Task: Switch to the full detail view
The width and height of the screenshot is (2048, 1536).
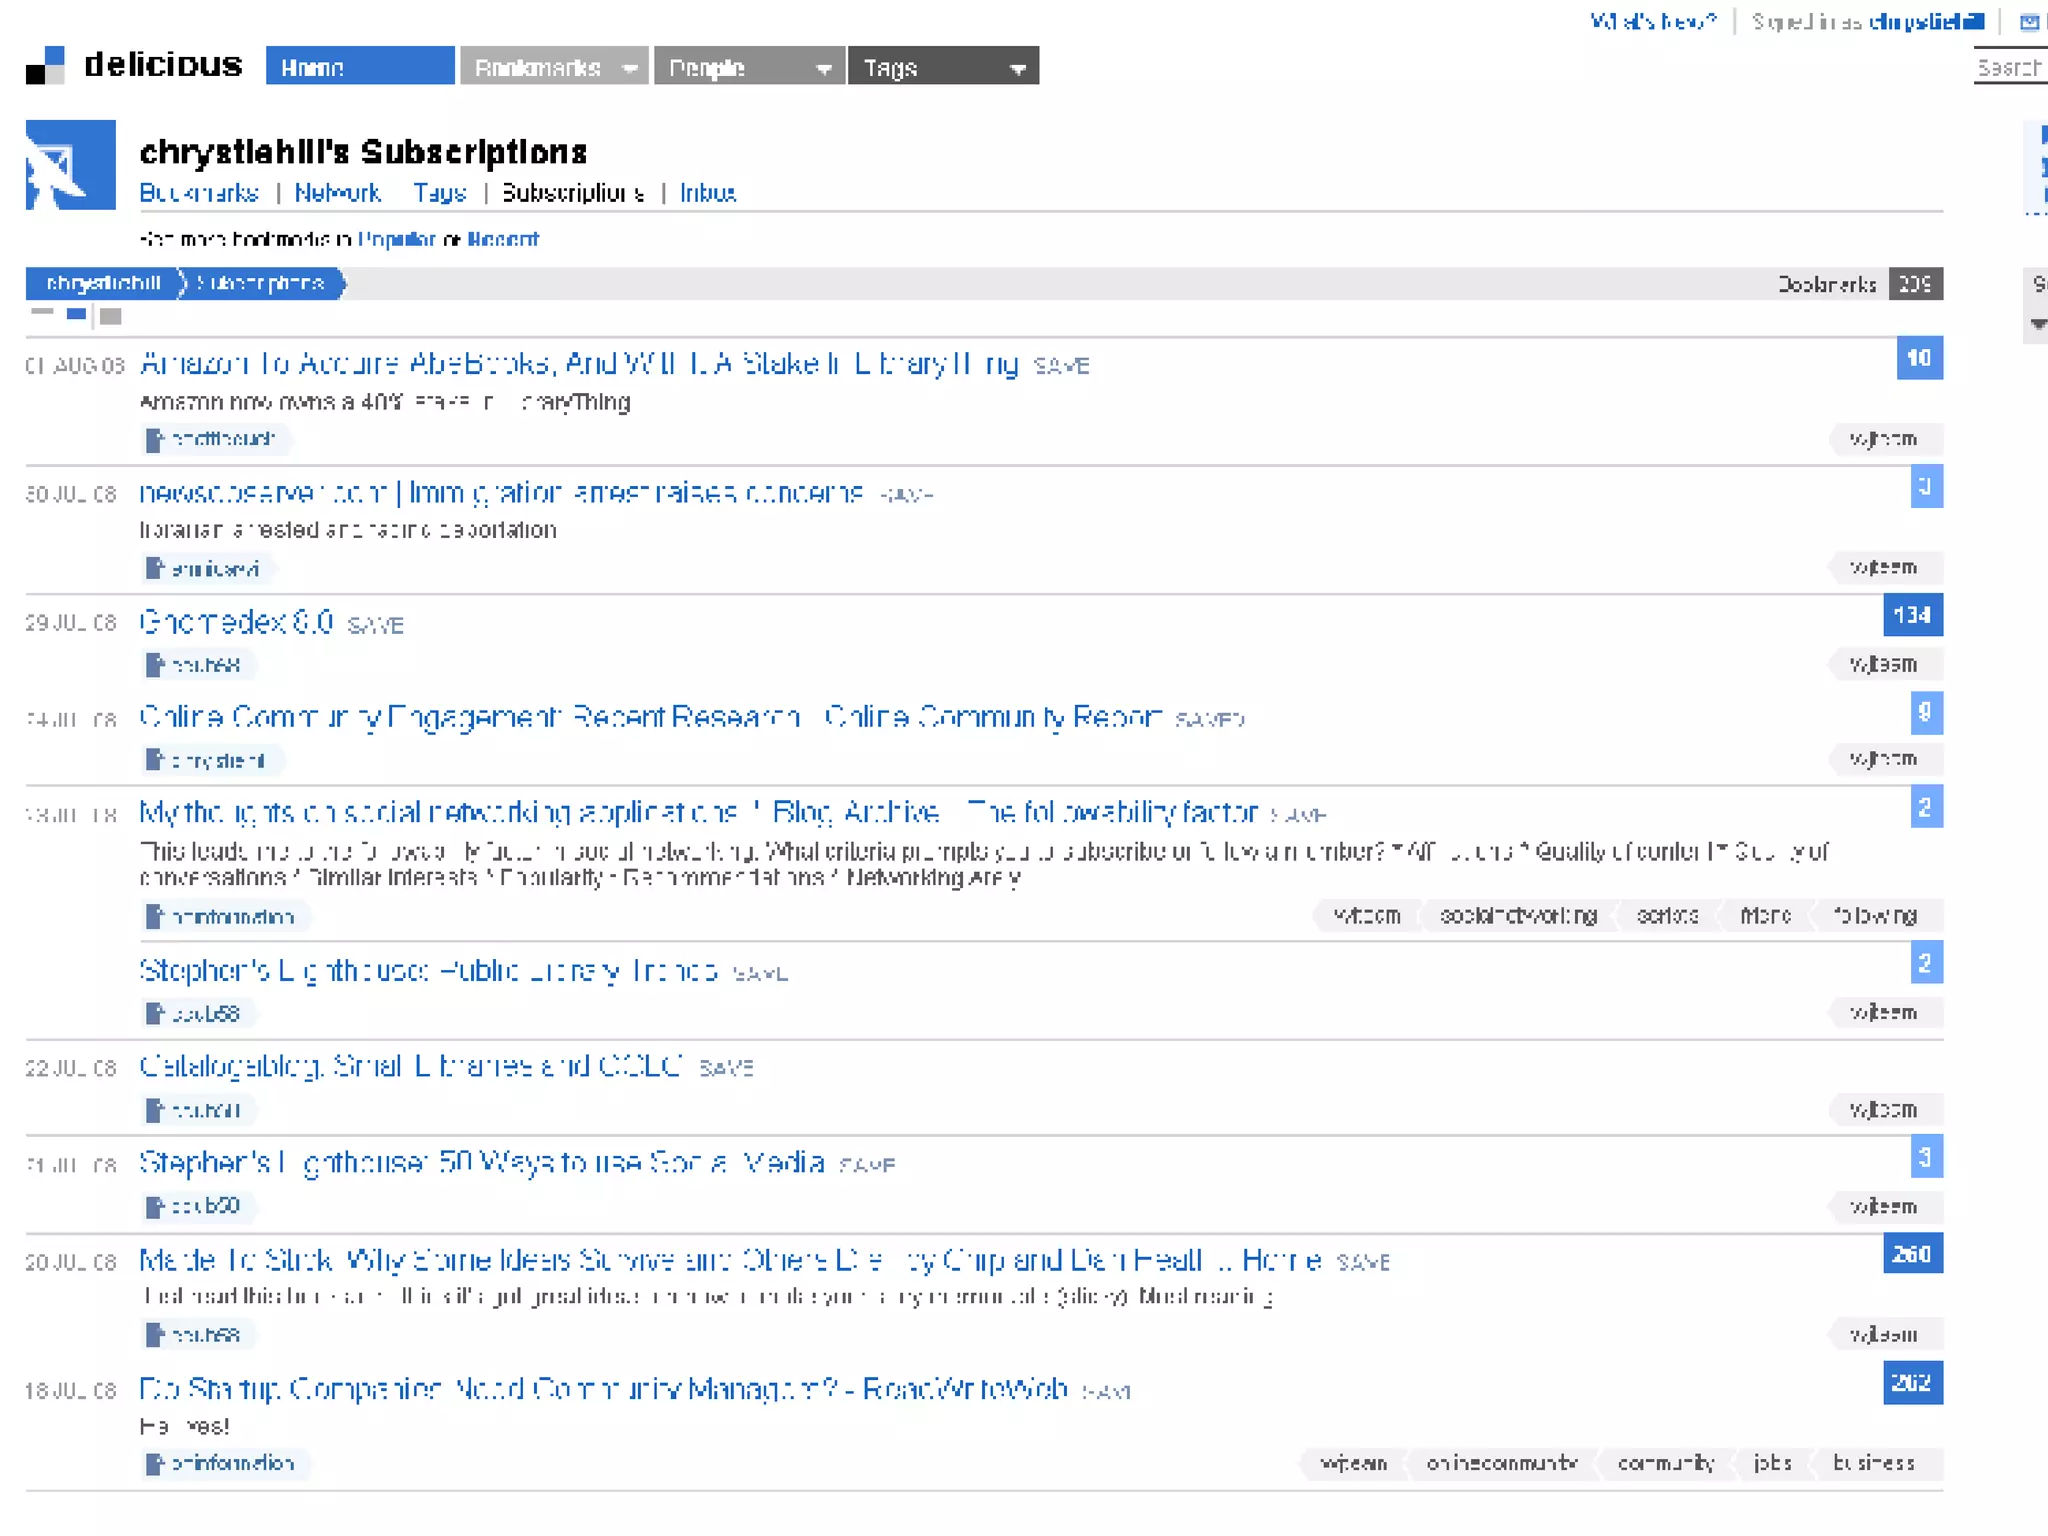Action: tap(111, 316)
